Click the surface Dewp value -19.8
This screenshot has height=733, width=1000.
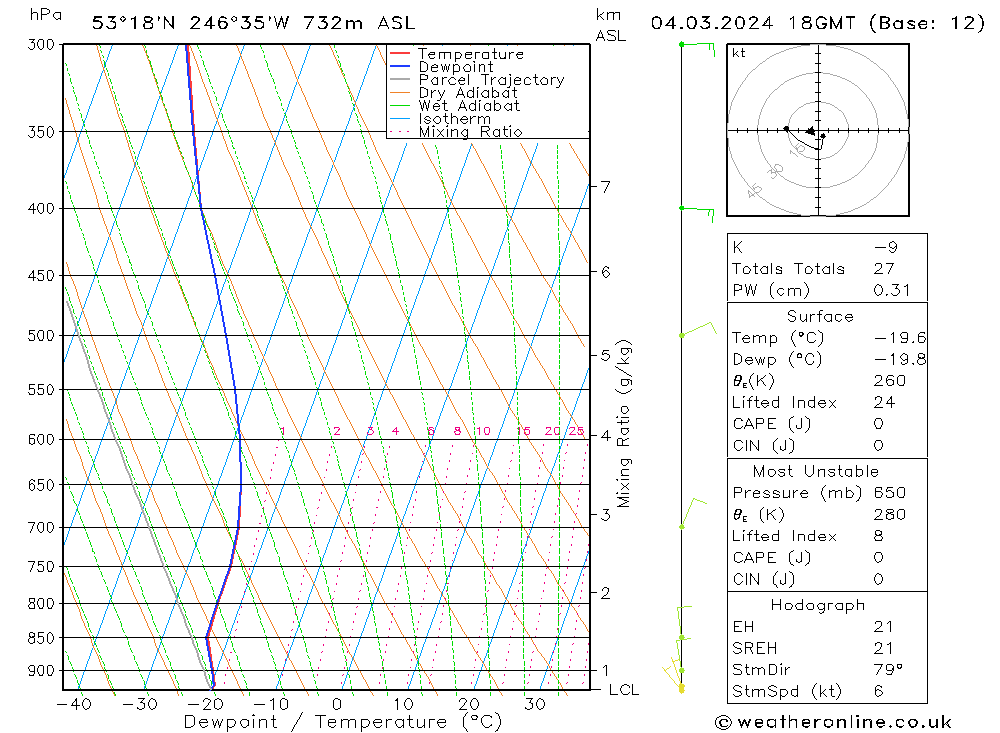tap(900, 359)
